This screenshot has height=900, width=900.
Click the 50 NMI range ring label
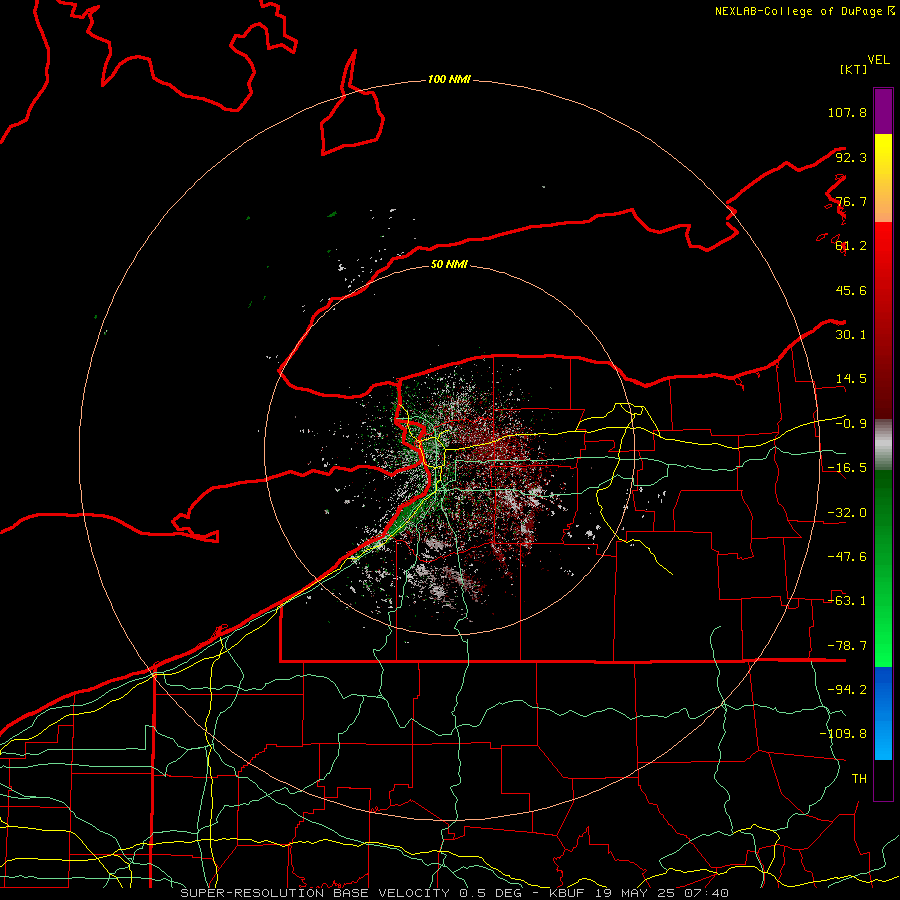pos(449,264)
